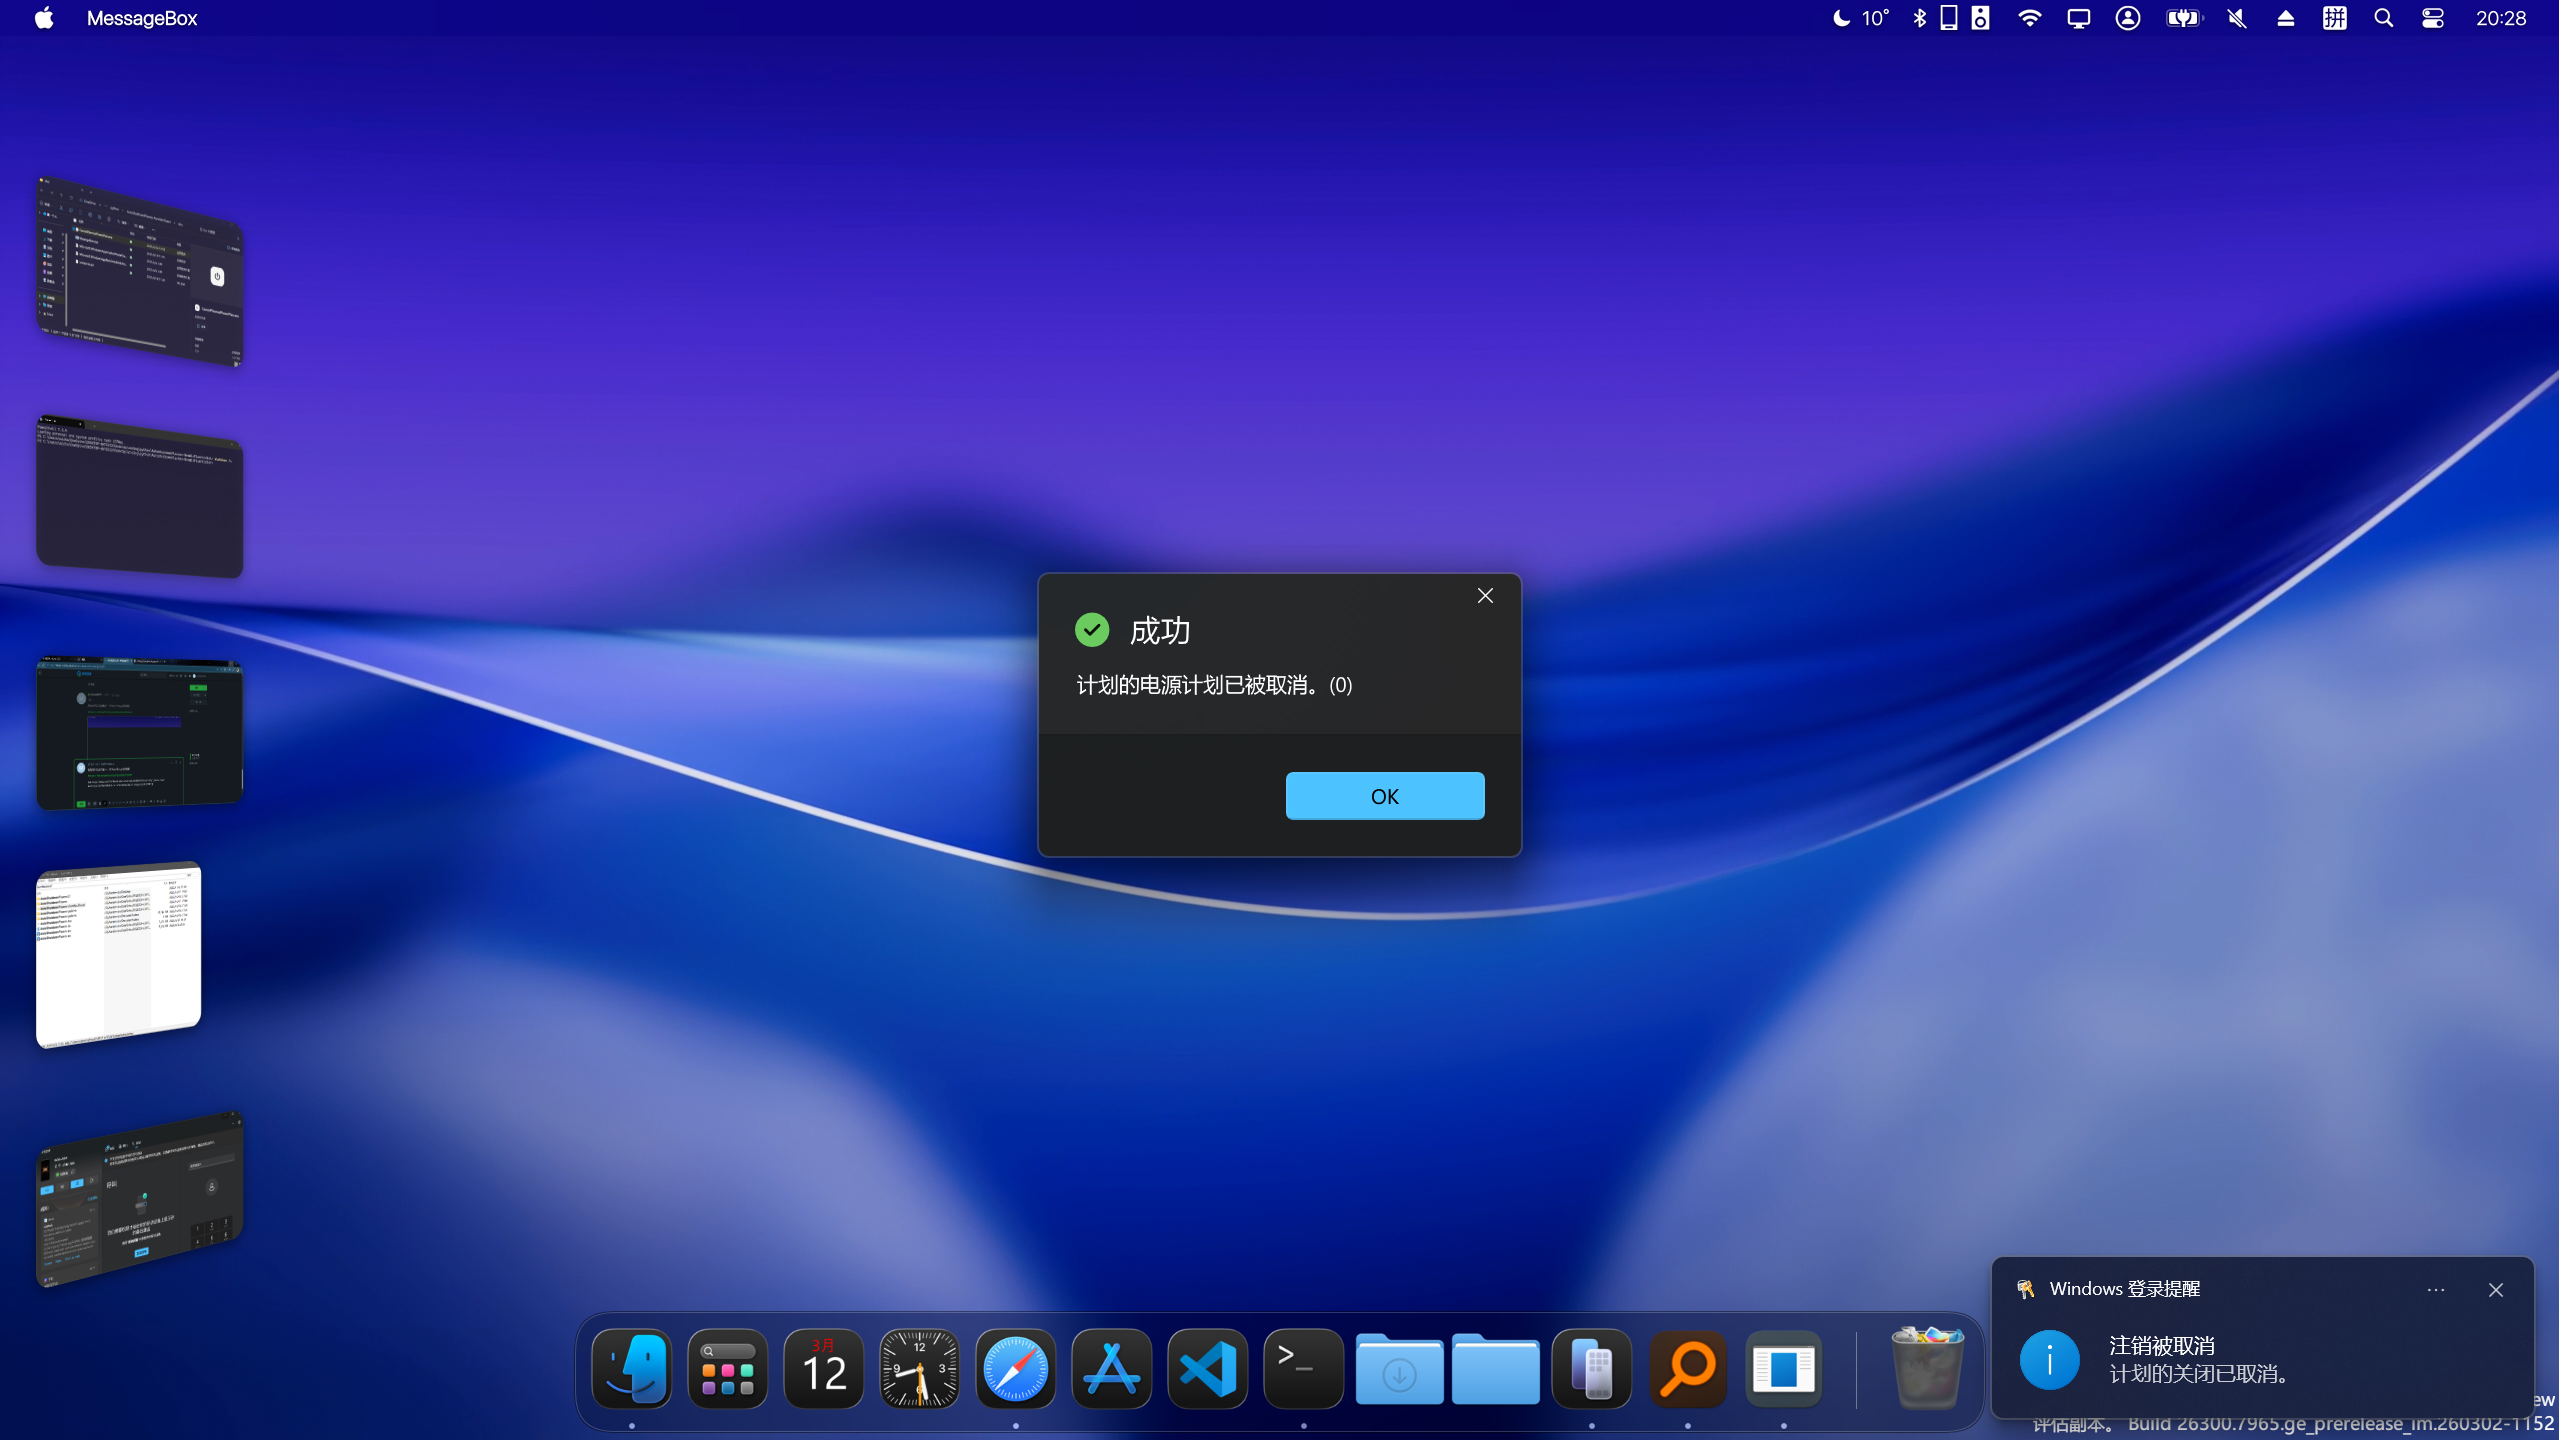Image resolution: width=2559 pixels, height=1440 pixels.
Task: Click the OK button in dialog
Action: point(1384,796)
